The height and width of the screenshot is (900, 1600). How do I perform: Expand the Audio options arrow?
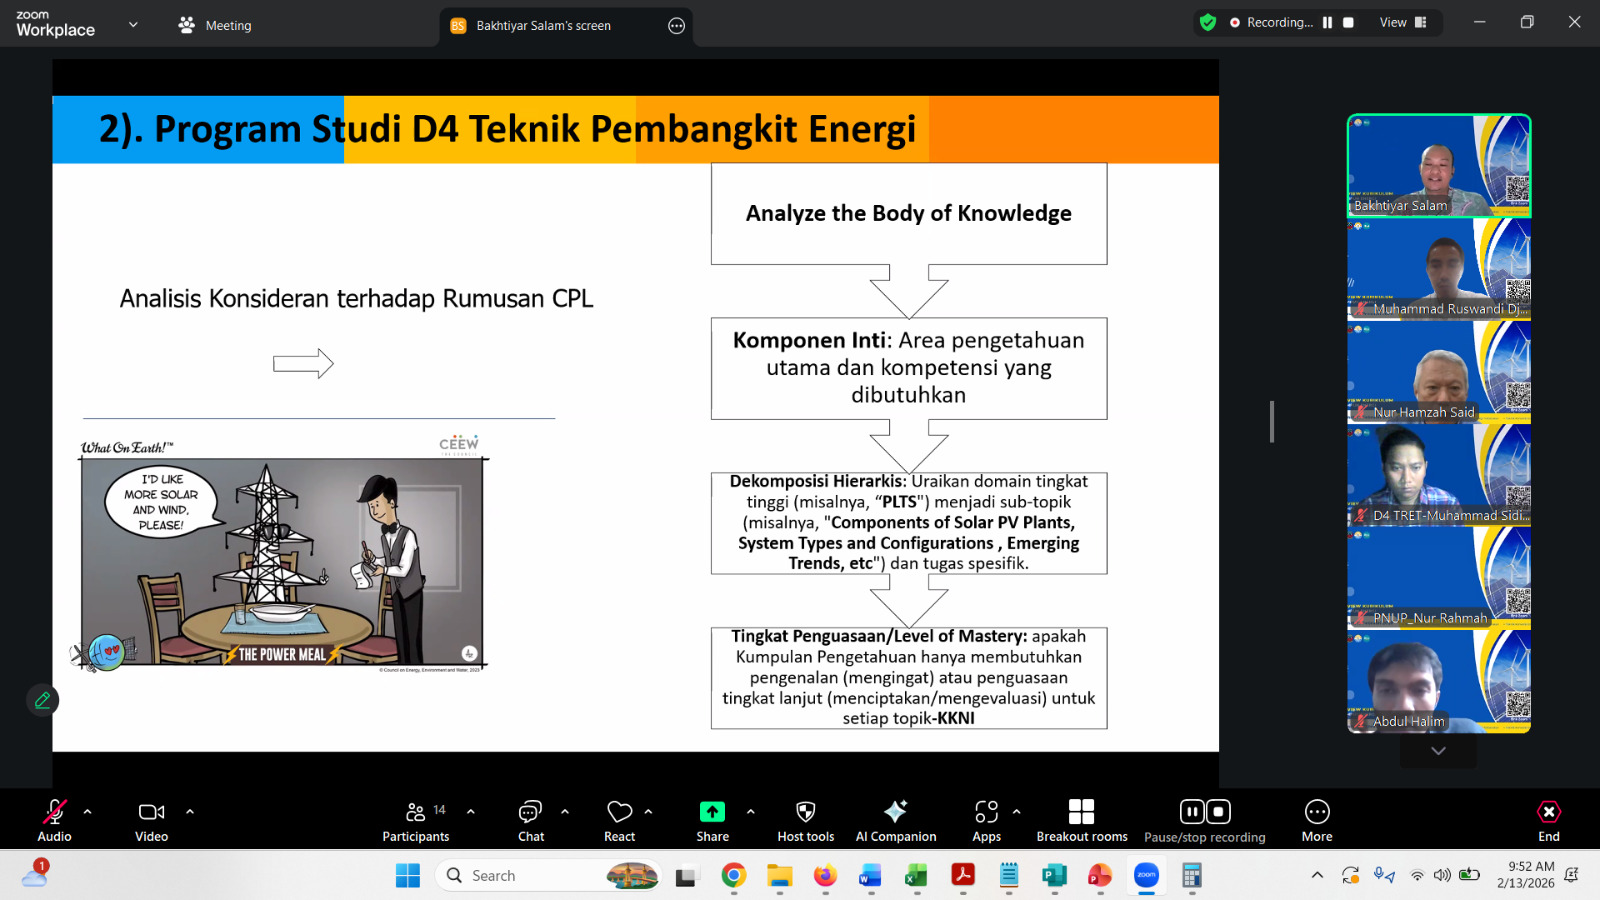(x=88, y=812)
